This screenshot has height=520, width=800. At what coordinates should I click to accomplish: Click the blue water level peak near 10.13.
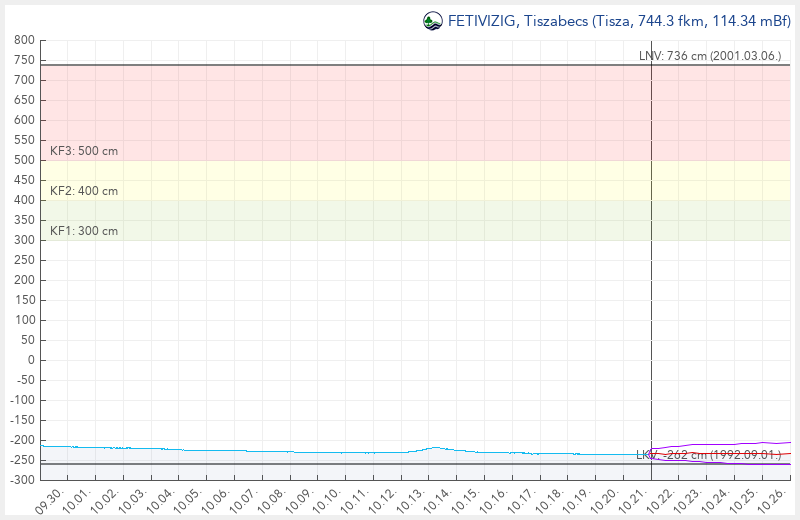point(435,447)
